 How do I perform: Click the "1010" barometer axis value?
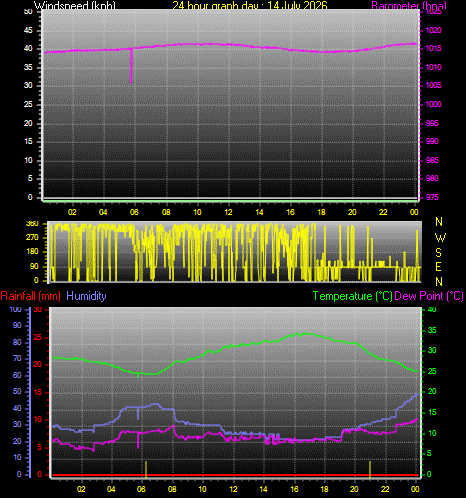click(x=433, y=67)
